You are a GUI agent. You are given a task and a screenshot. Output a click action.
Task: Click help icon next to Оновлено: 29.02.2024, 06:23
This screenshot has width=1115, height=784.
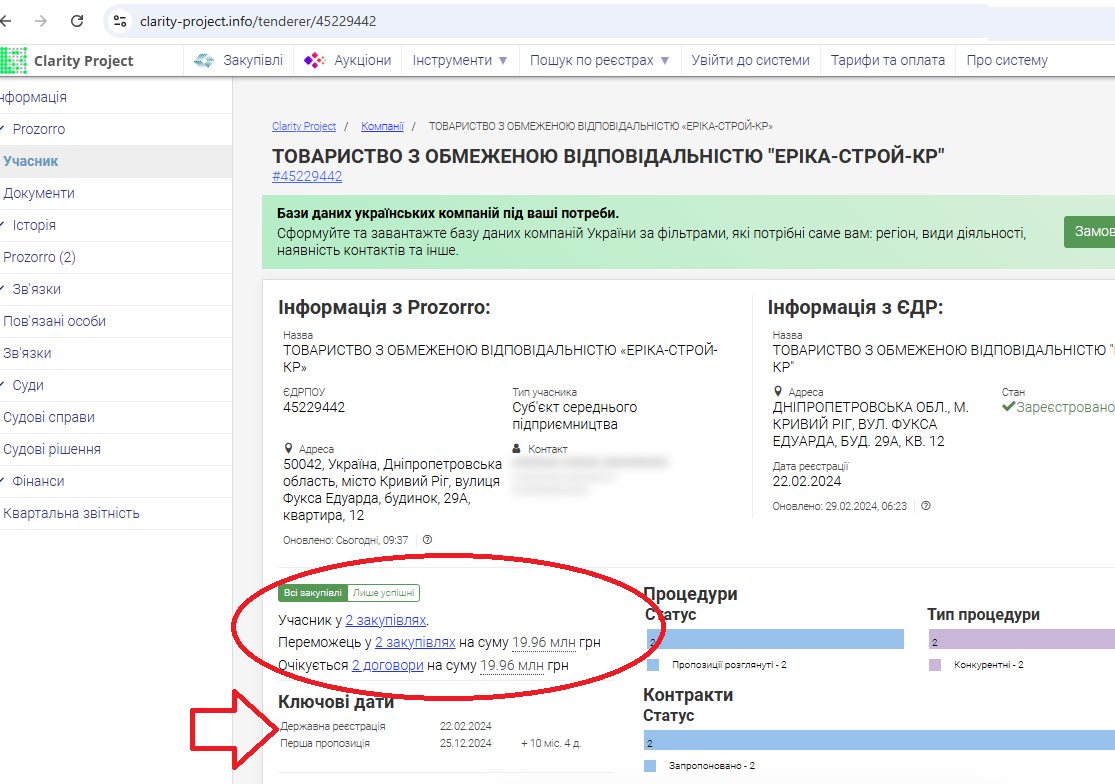[x=926, y=506]
